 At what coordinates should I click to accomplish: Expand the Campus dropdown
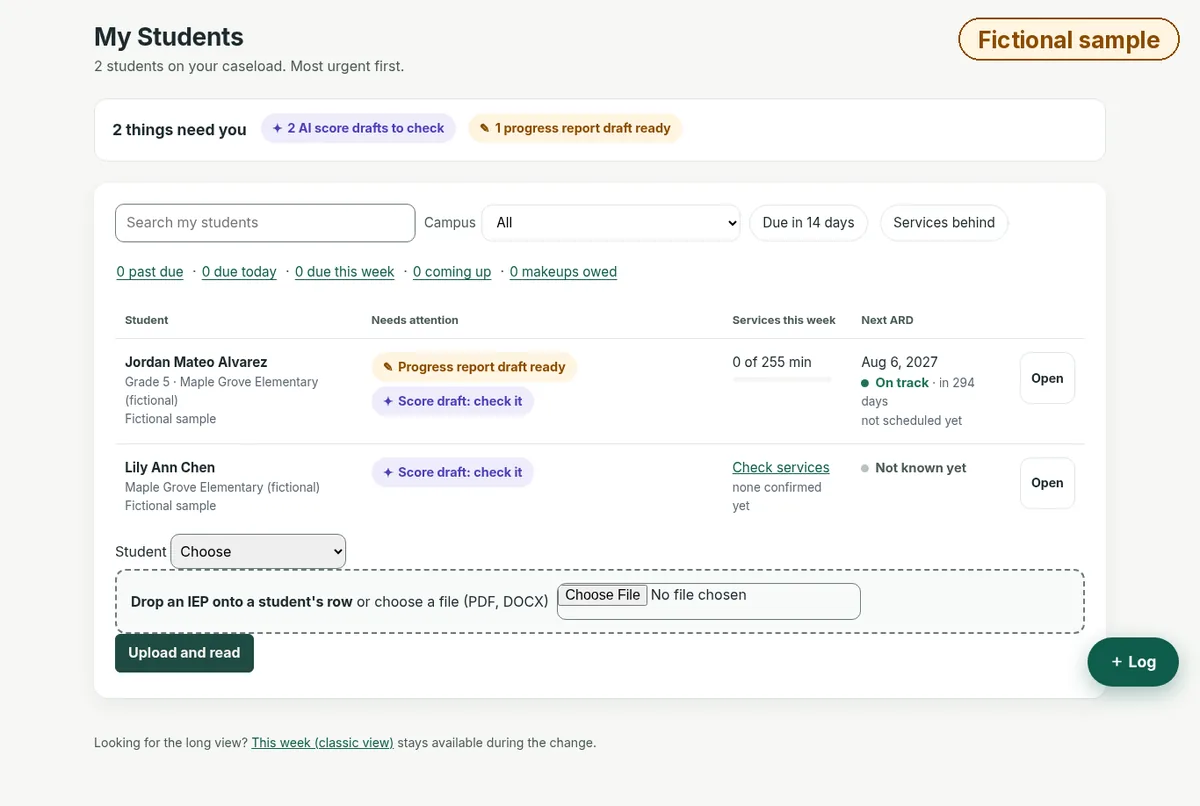point(611,223)
